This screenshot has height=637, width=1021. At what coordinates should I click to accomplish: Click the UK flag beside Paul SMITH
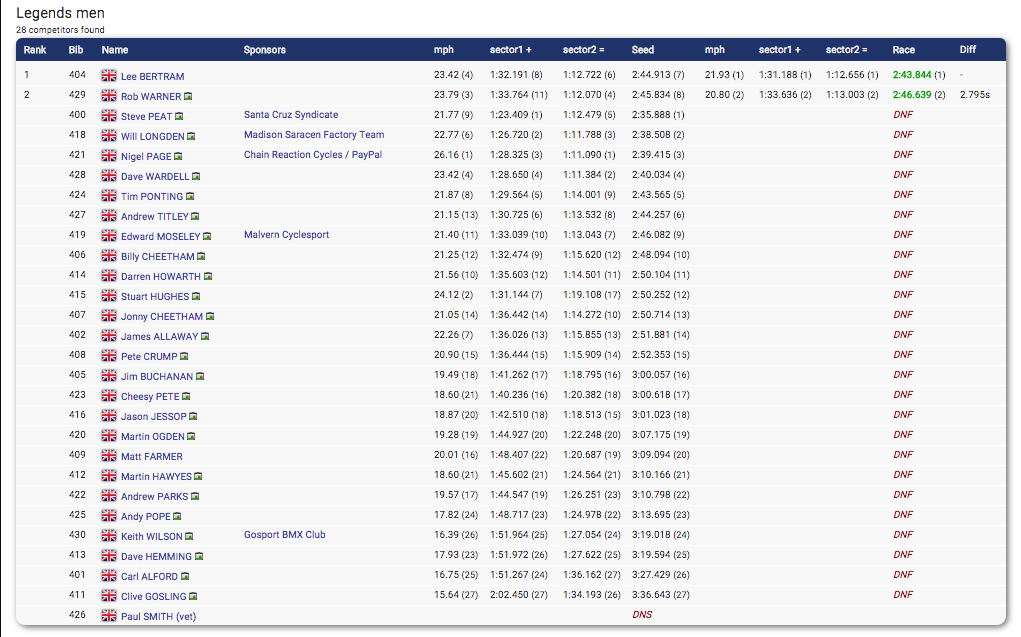(109, 616)
